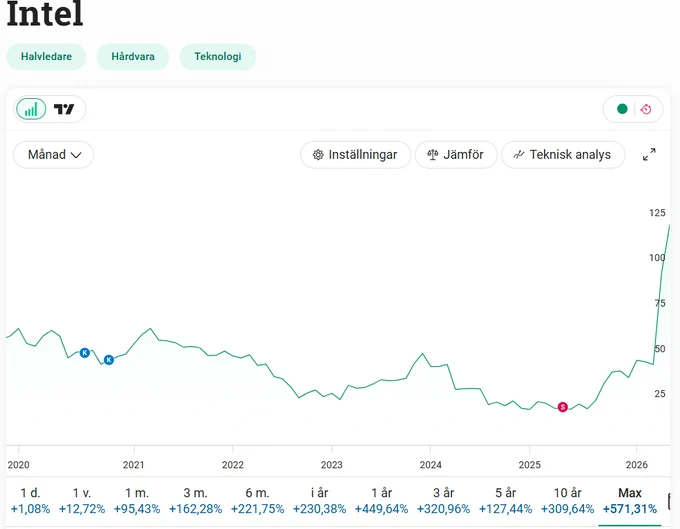Open the price history clock icon
Screen dimensions: 680x529
click(646, 109)
